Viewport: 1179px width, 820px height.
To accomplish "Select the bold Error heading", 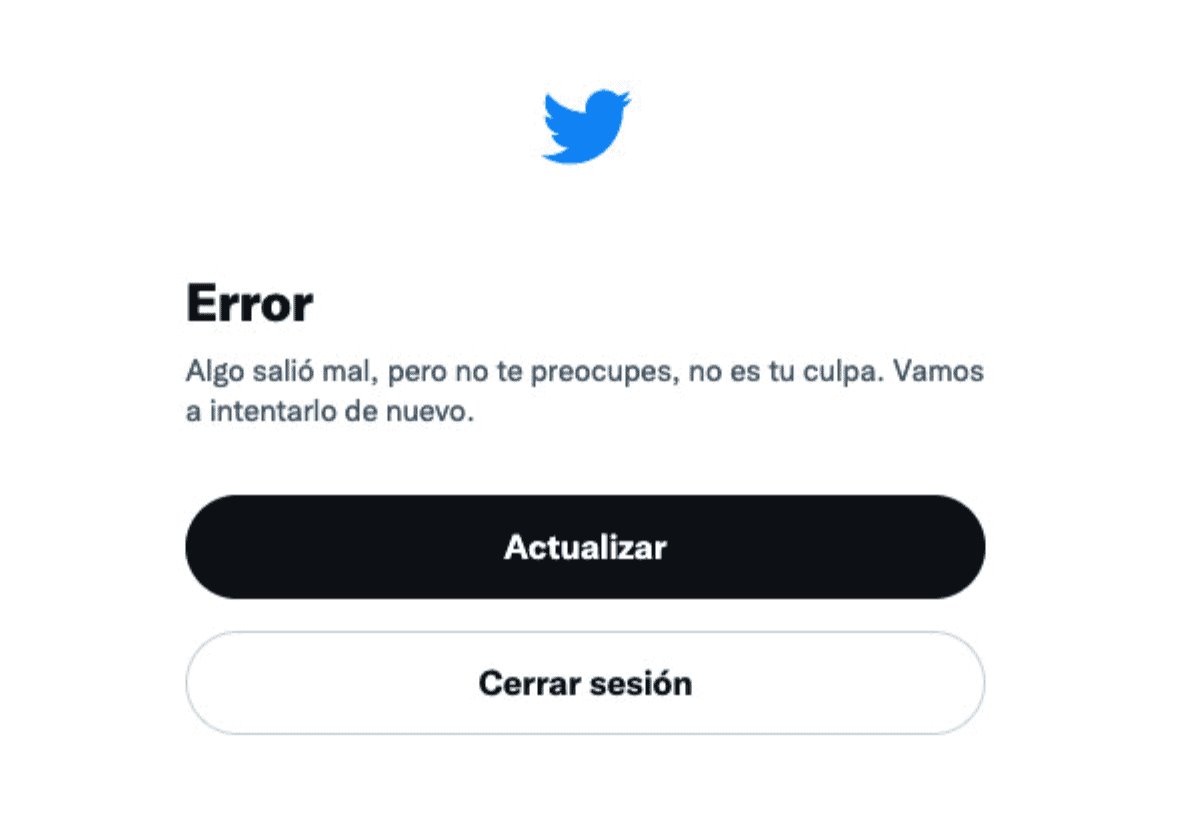I will point(249,303).
